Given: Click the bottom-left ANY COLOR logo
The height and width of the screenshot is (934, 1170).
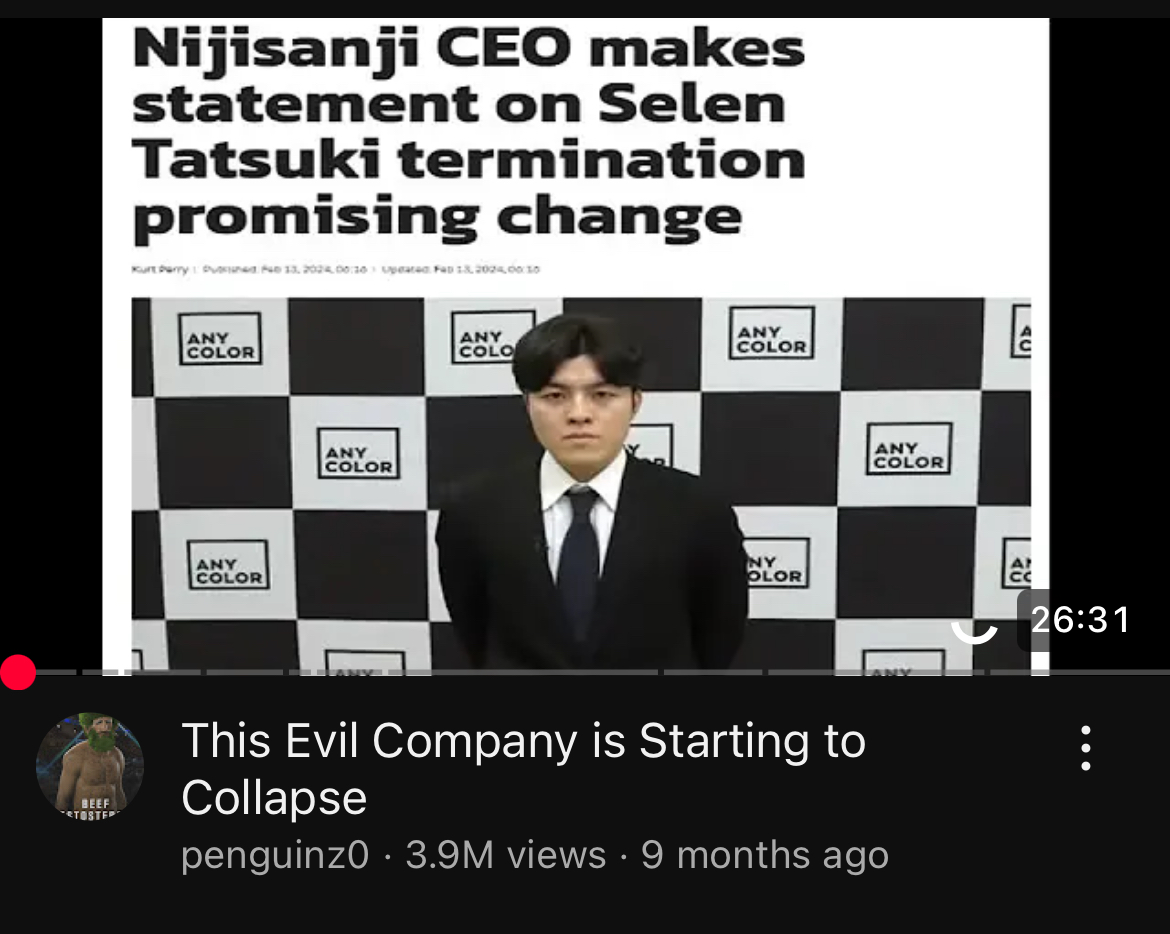Looking at the screenshot, I should click(228, 565).
